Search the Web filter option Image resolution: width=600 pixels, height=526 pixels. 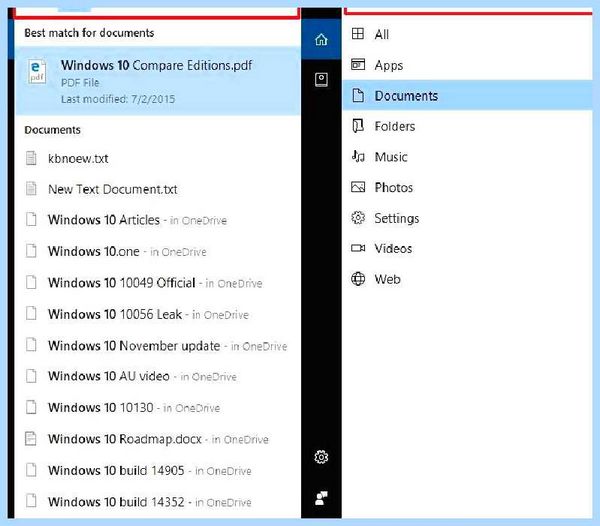pos(467,279)
